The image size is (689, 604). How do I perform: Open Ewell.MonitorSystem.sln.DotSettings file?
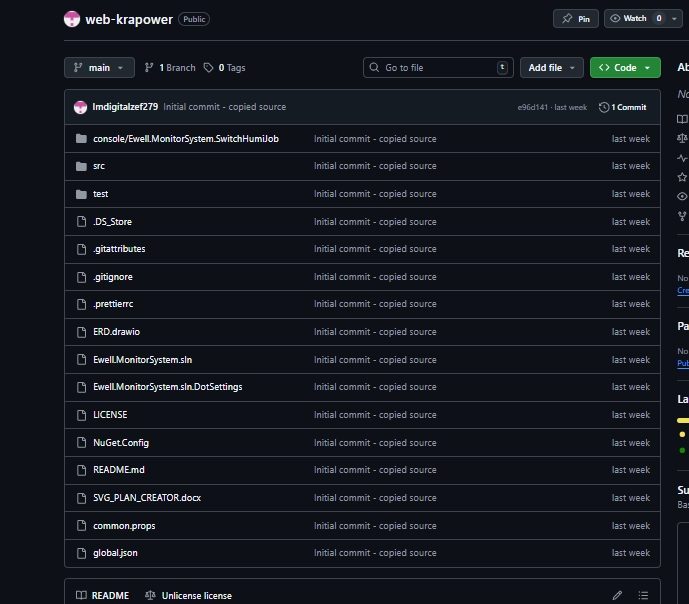(x=167, y=387)
